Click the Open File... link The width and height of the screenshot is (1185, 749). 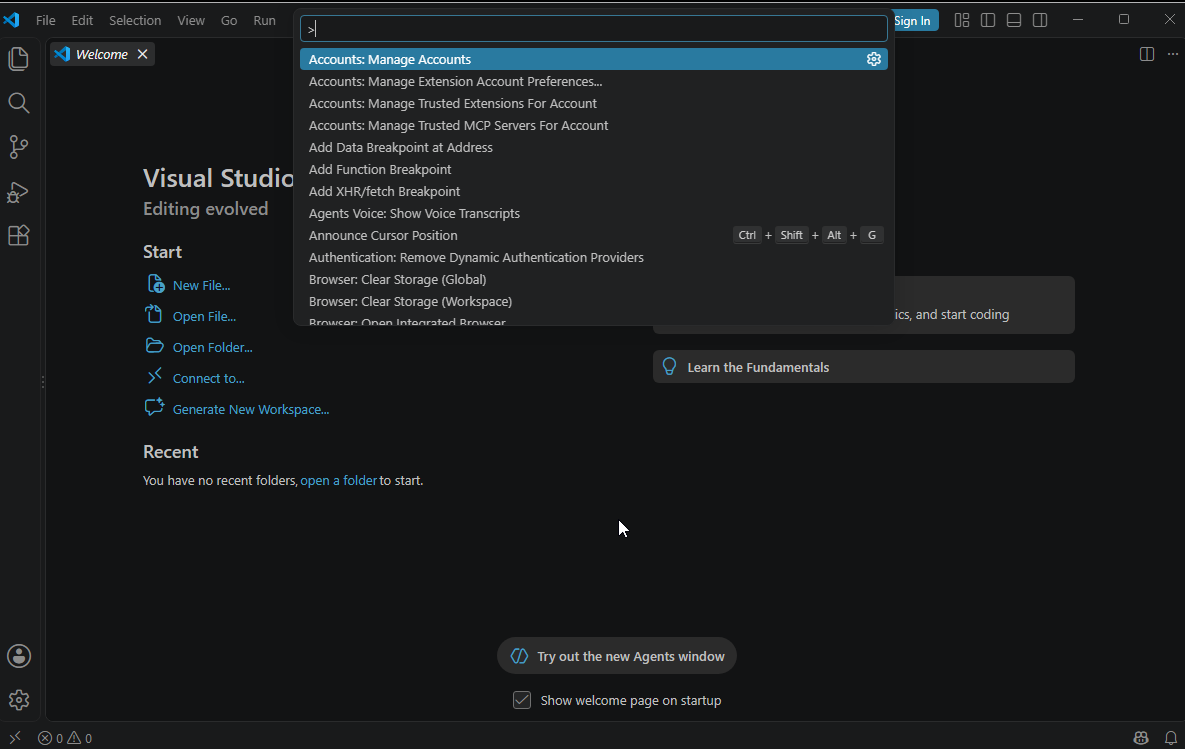point(204,317)
